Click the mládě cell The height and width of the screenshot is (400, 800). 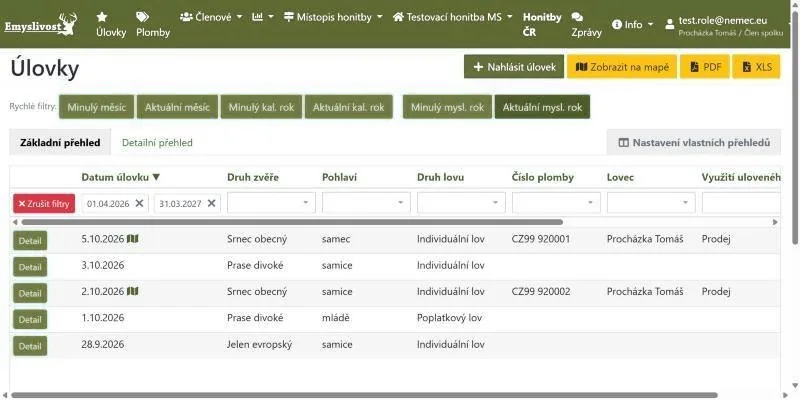click(336, 318)
